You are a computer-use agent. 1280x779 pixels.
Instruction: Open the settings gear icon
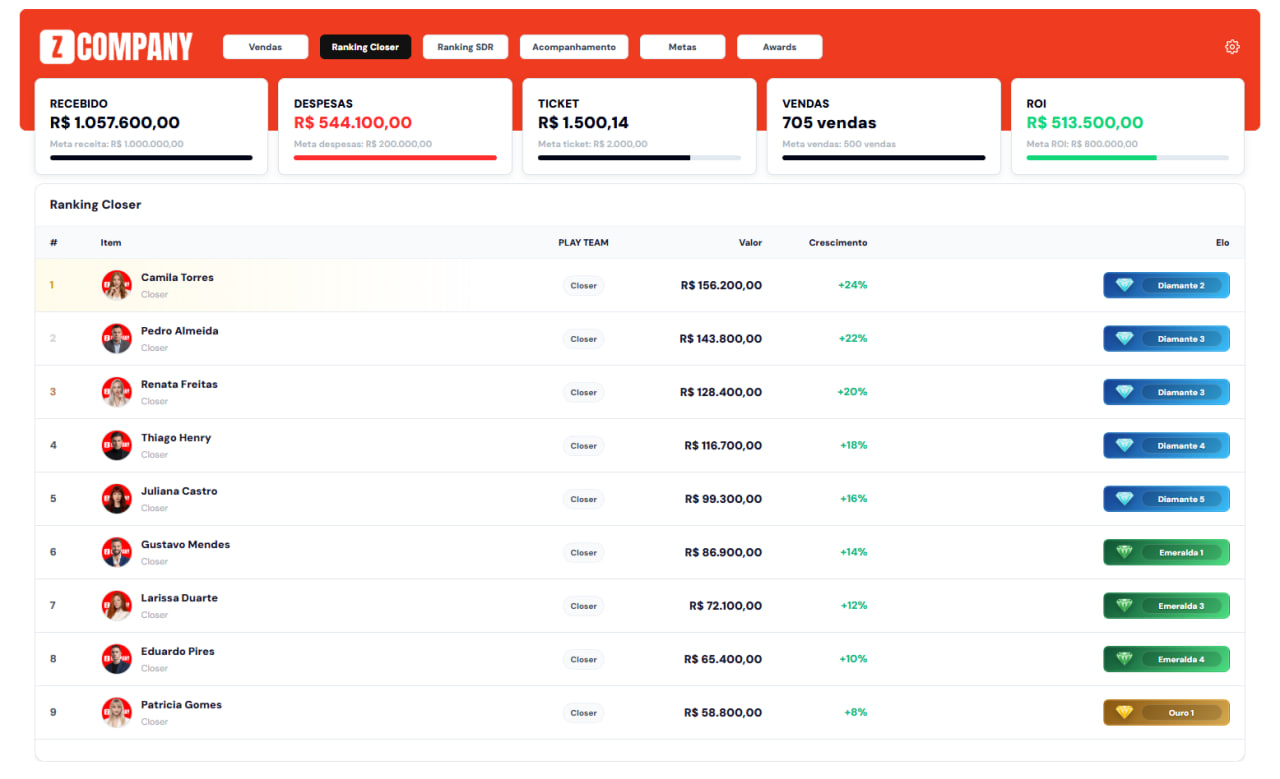[x=1232, y=47]
